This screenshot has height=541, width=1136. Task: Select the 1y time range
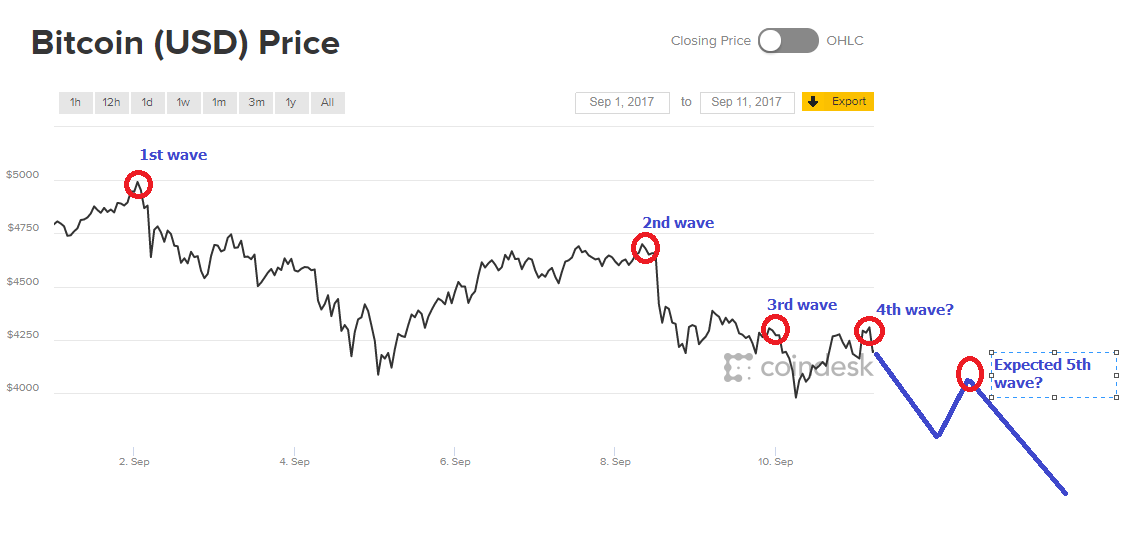291,103
